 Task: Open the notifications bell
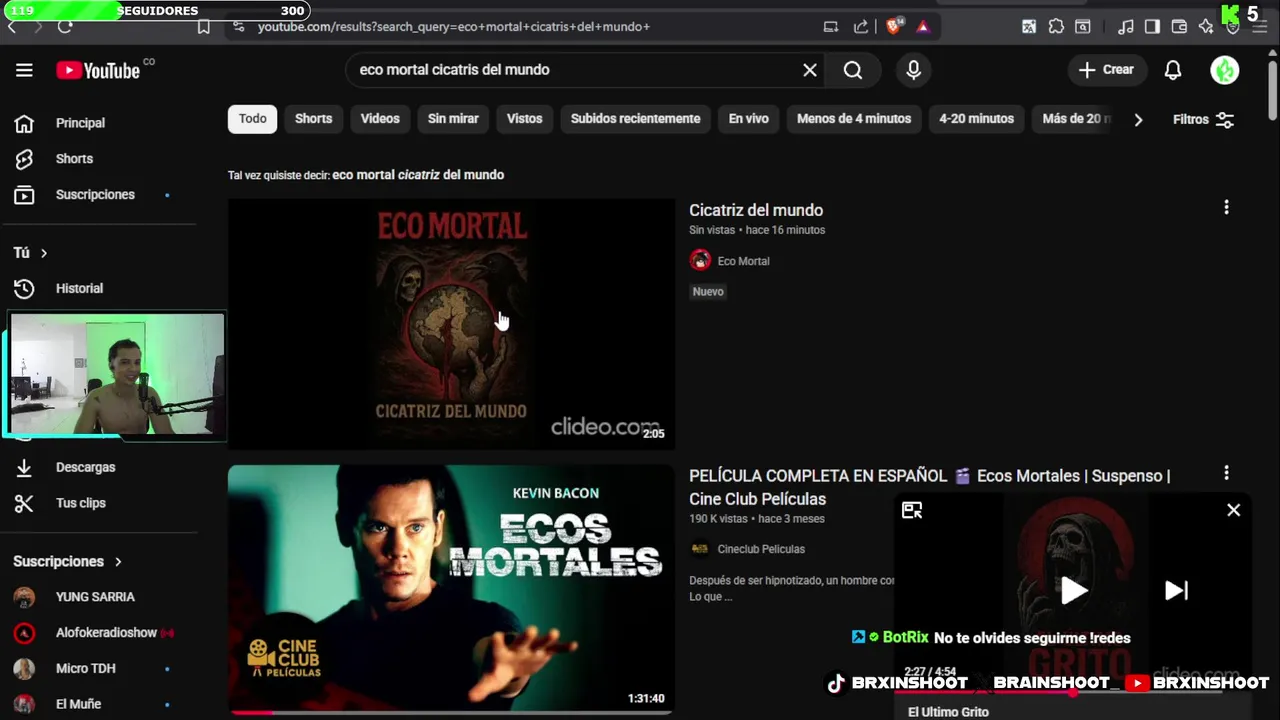pos(1173,70)
